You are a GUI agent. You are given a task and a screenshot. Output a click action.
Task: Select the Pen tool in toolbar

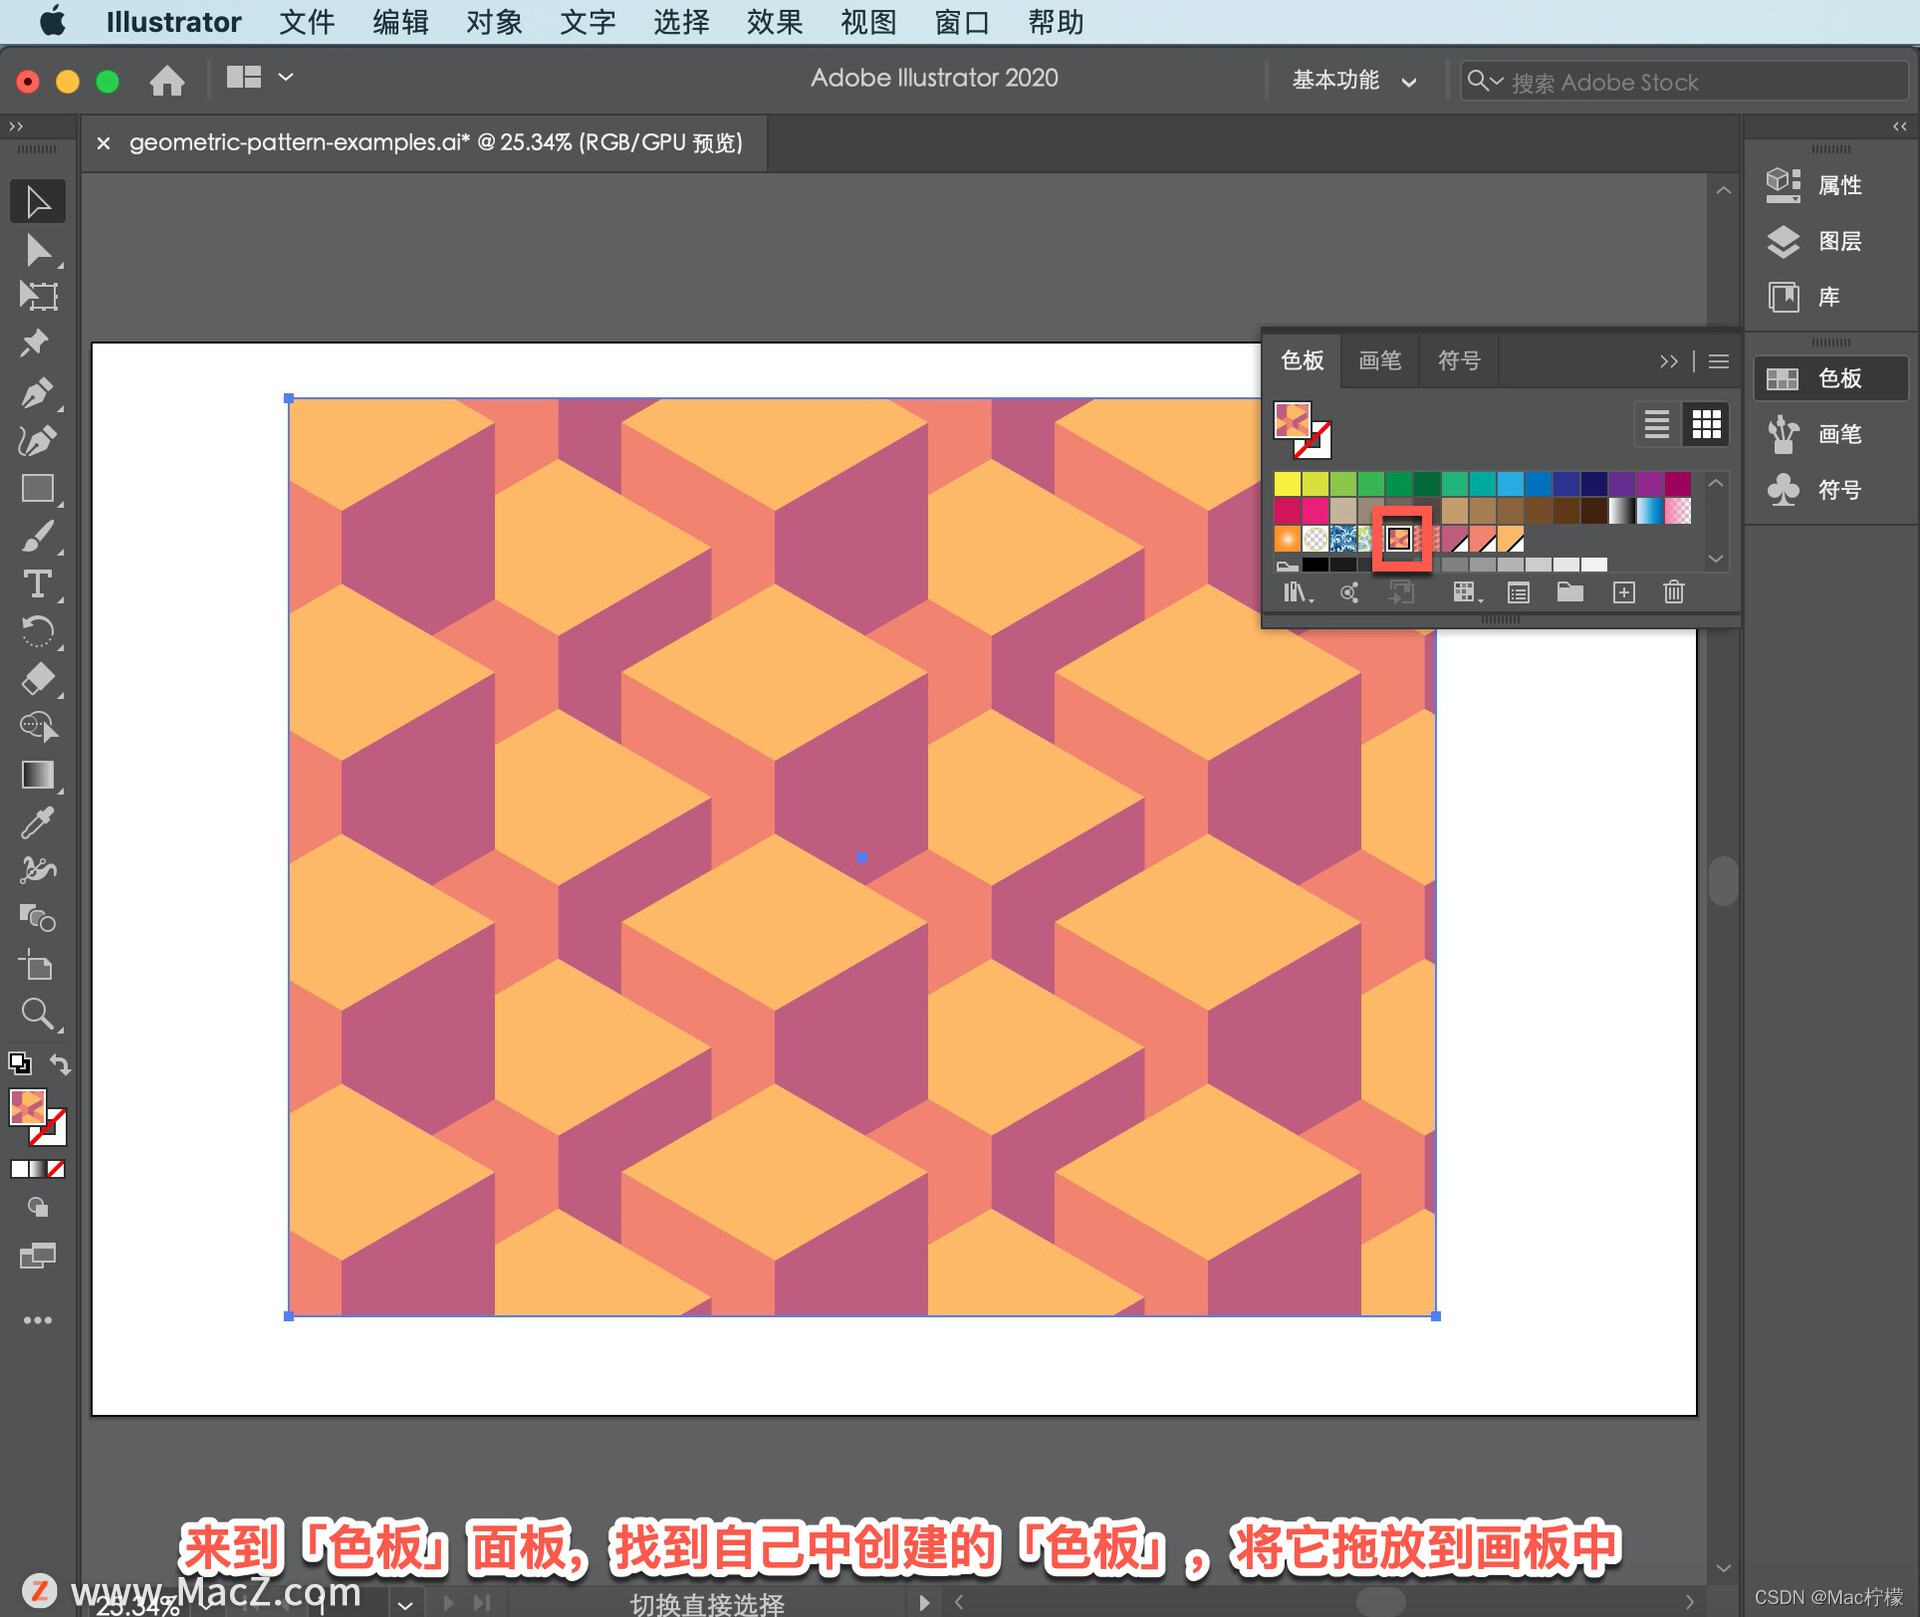point(37,392)
